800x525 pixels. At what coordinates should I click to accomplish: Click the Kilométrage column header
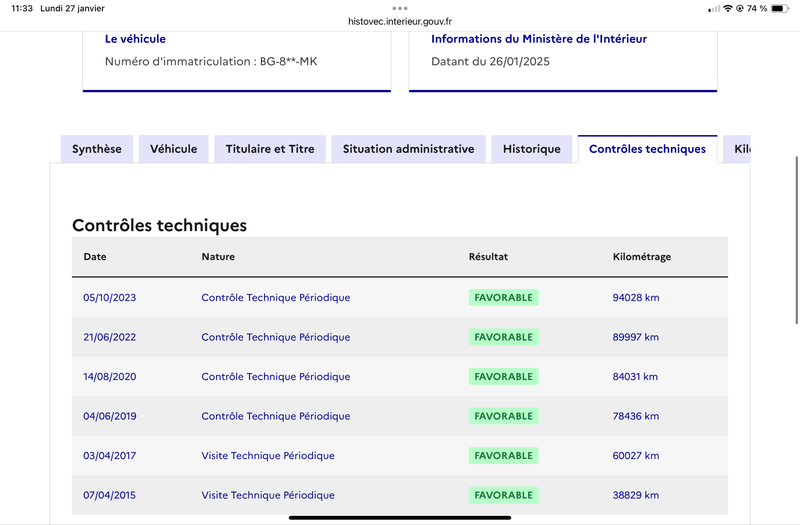coord(642,257)
